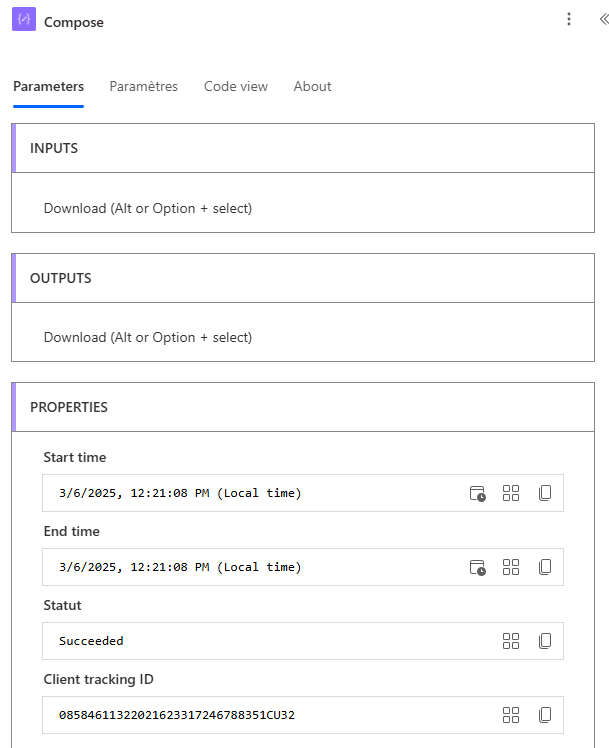Copy the Client tracking ID value
Viewport: 609px width, 748px height.
(x=545, y=715)
